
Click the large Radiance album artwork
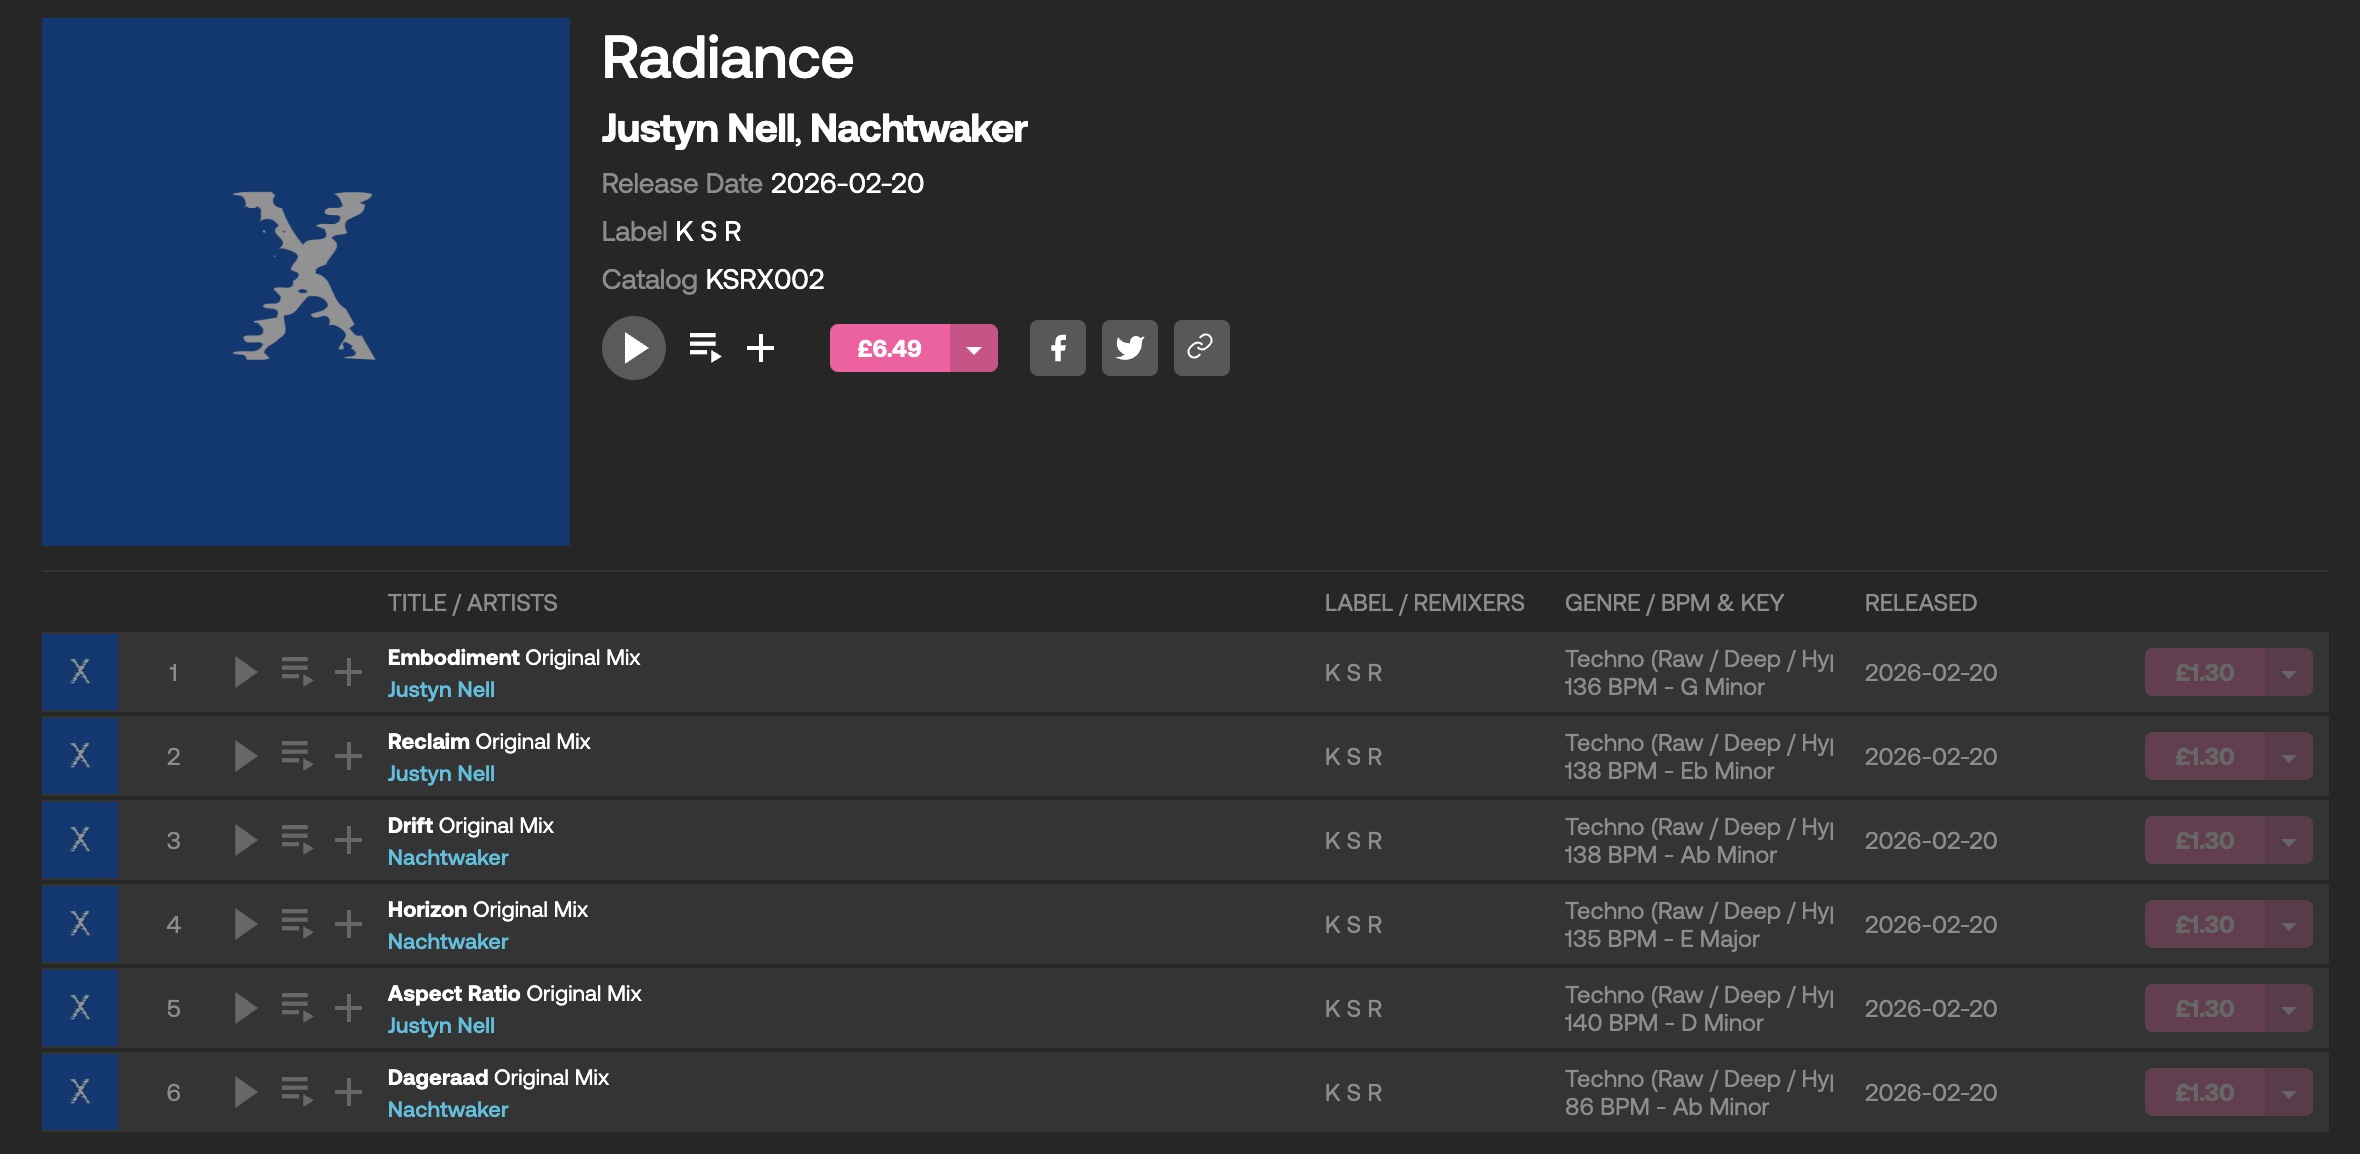[x=306, y=282]
